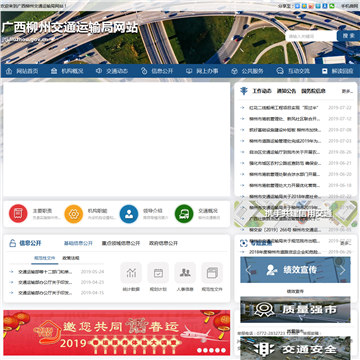
Task: Open the 统计数据 chart icon
Action: [131, 273]
